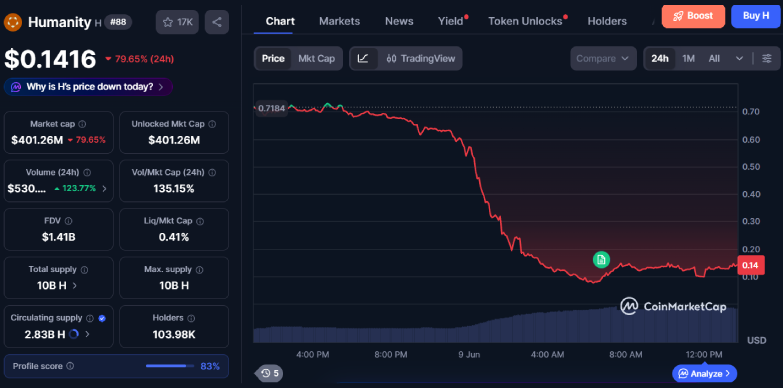Viewport: 783px width, 388px height.
Task: Click the info icon beside Circulating supply
Action: coord(90,318)
